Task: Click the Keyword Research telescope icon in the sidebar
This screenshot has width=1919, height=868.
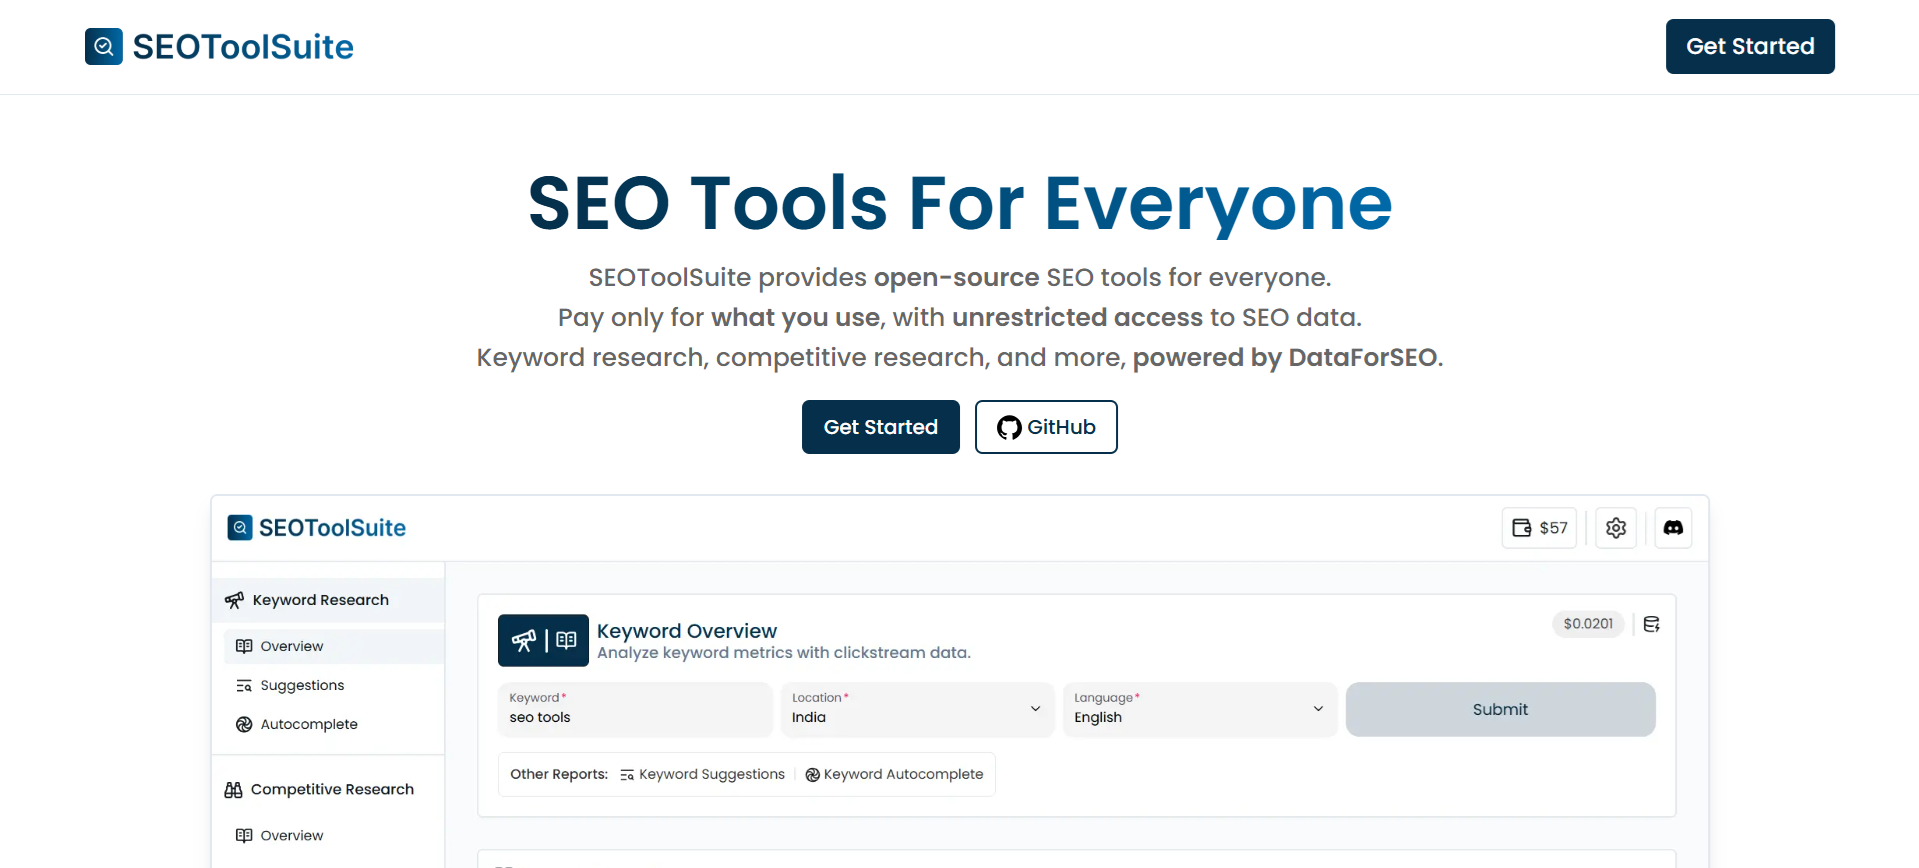Action: pos(234,599)
